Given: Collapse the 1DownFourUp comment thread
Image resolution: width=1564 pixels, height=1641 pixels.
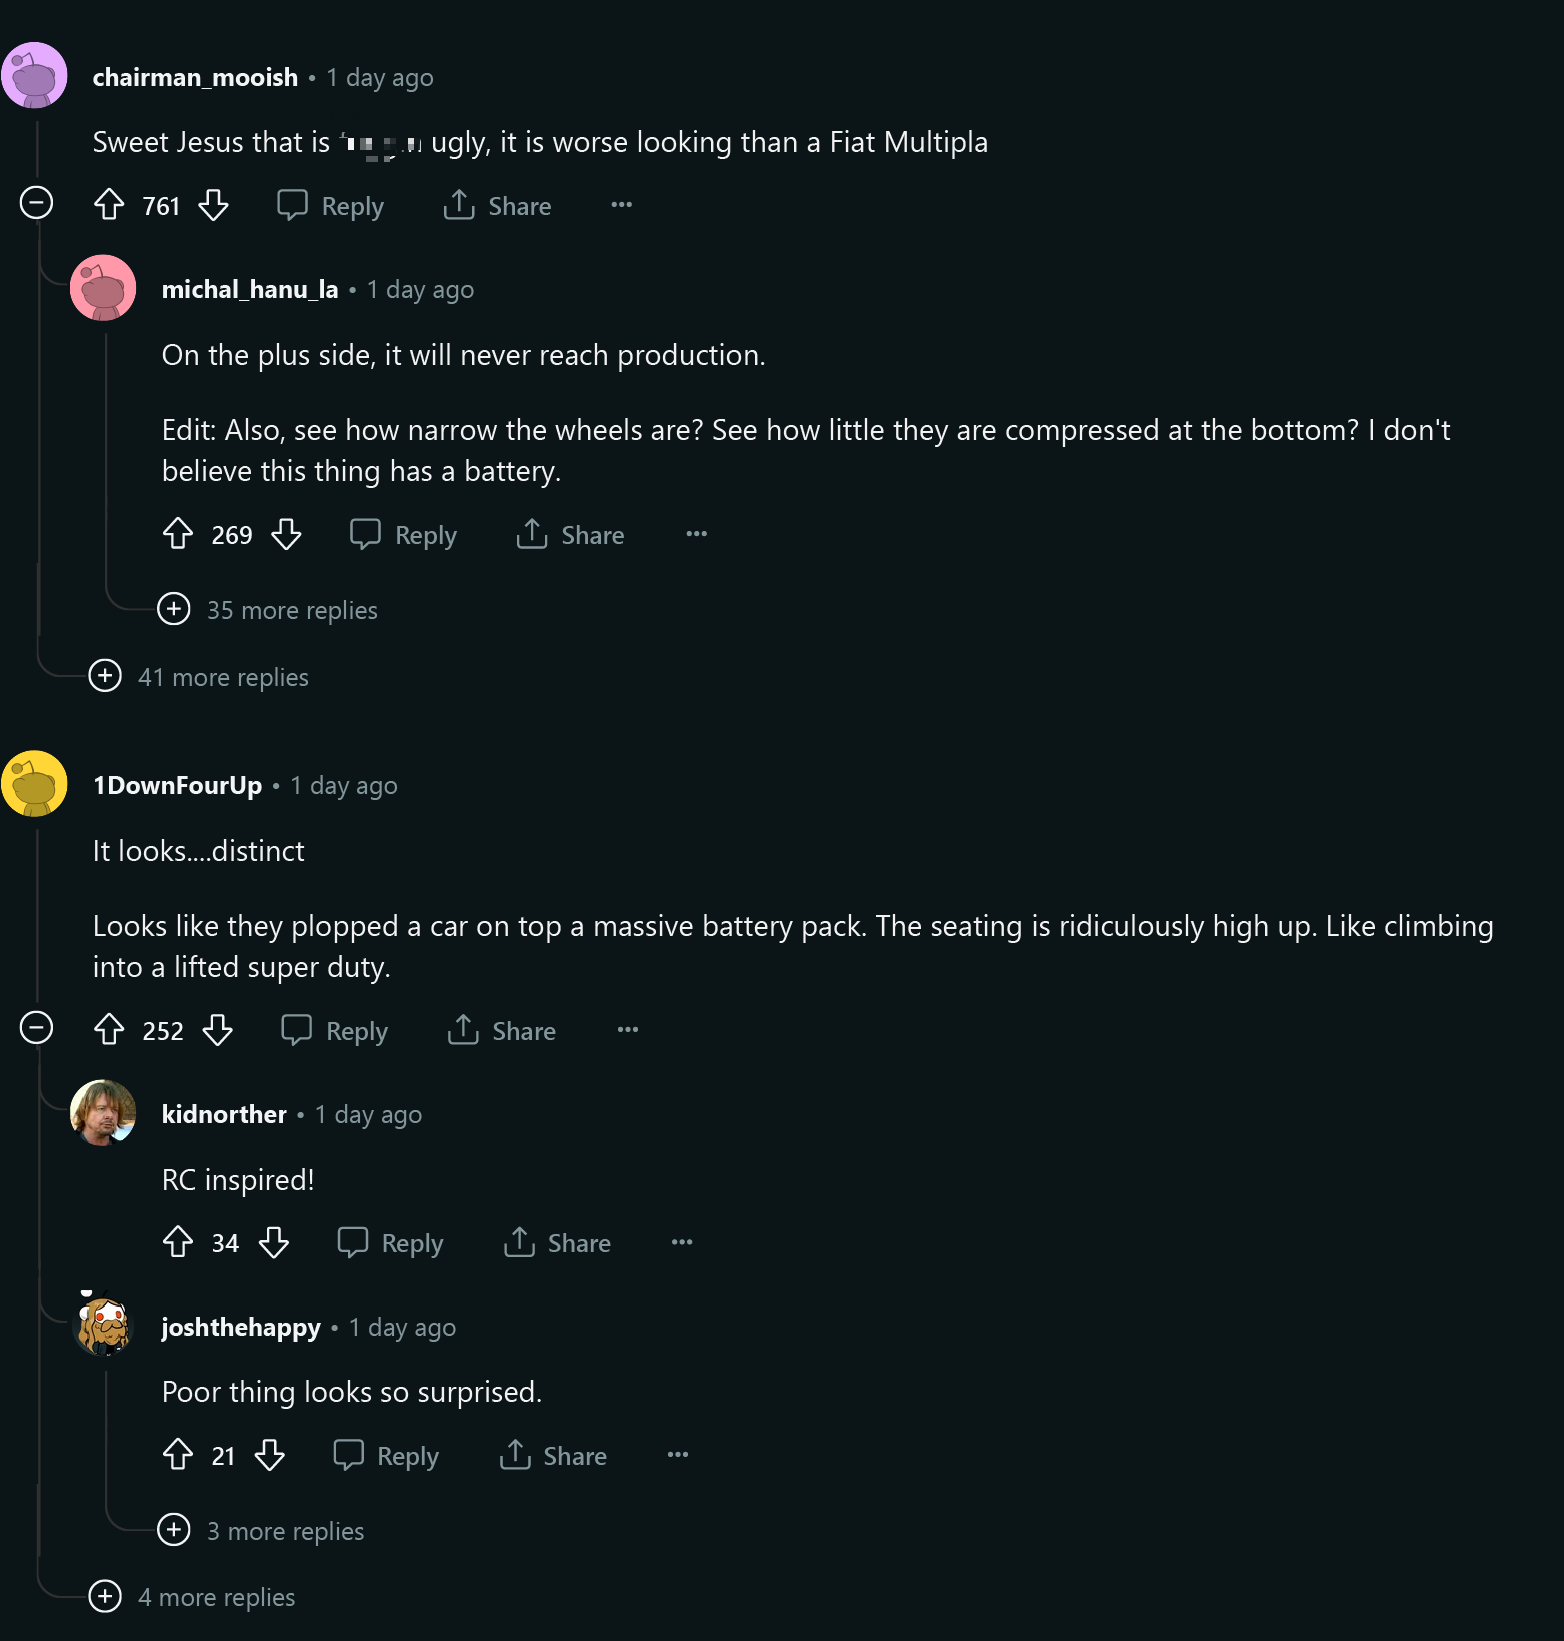Looking at the screenshot, I should [37, 1028].
